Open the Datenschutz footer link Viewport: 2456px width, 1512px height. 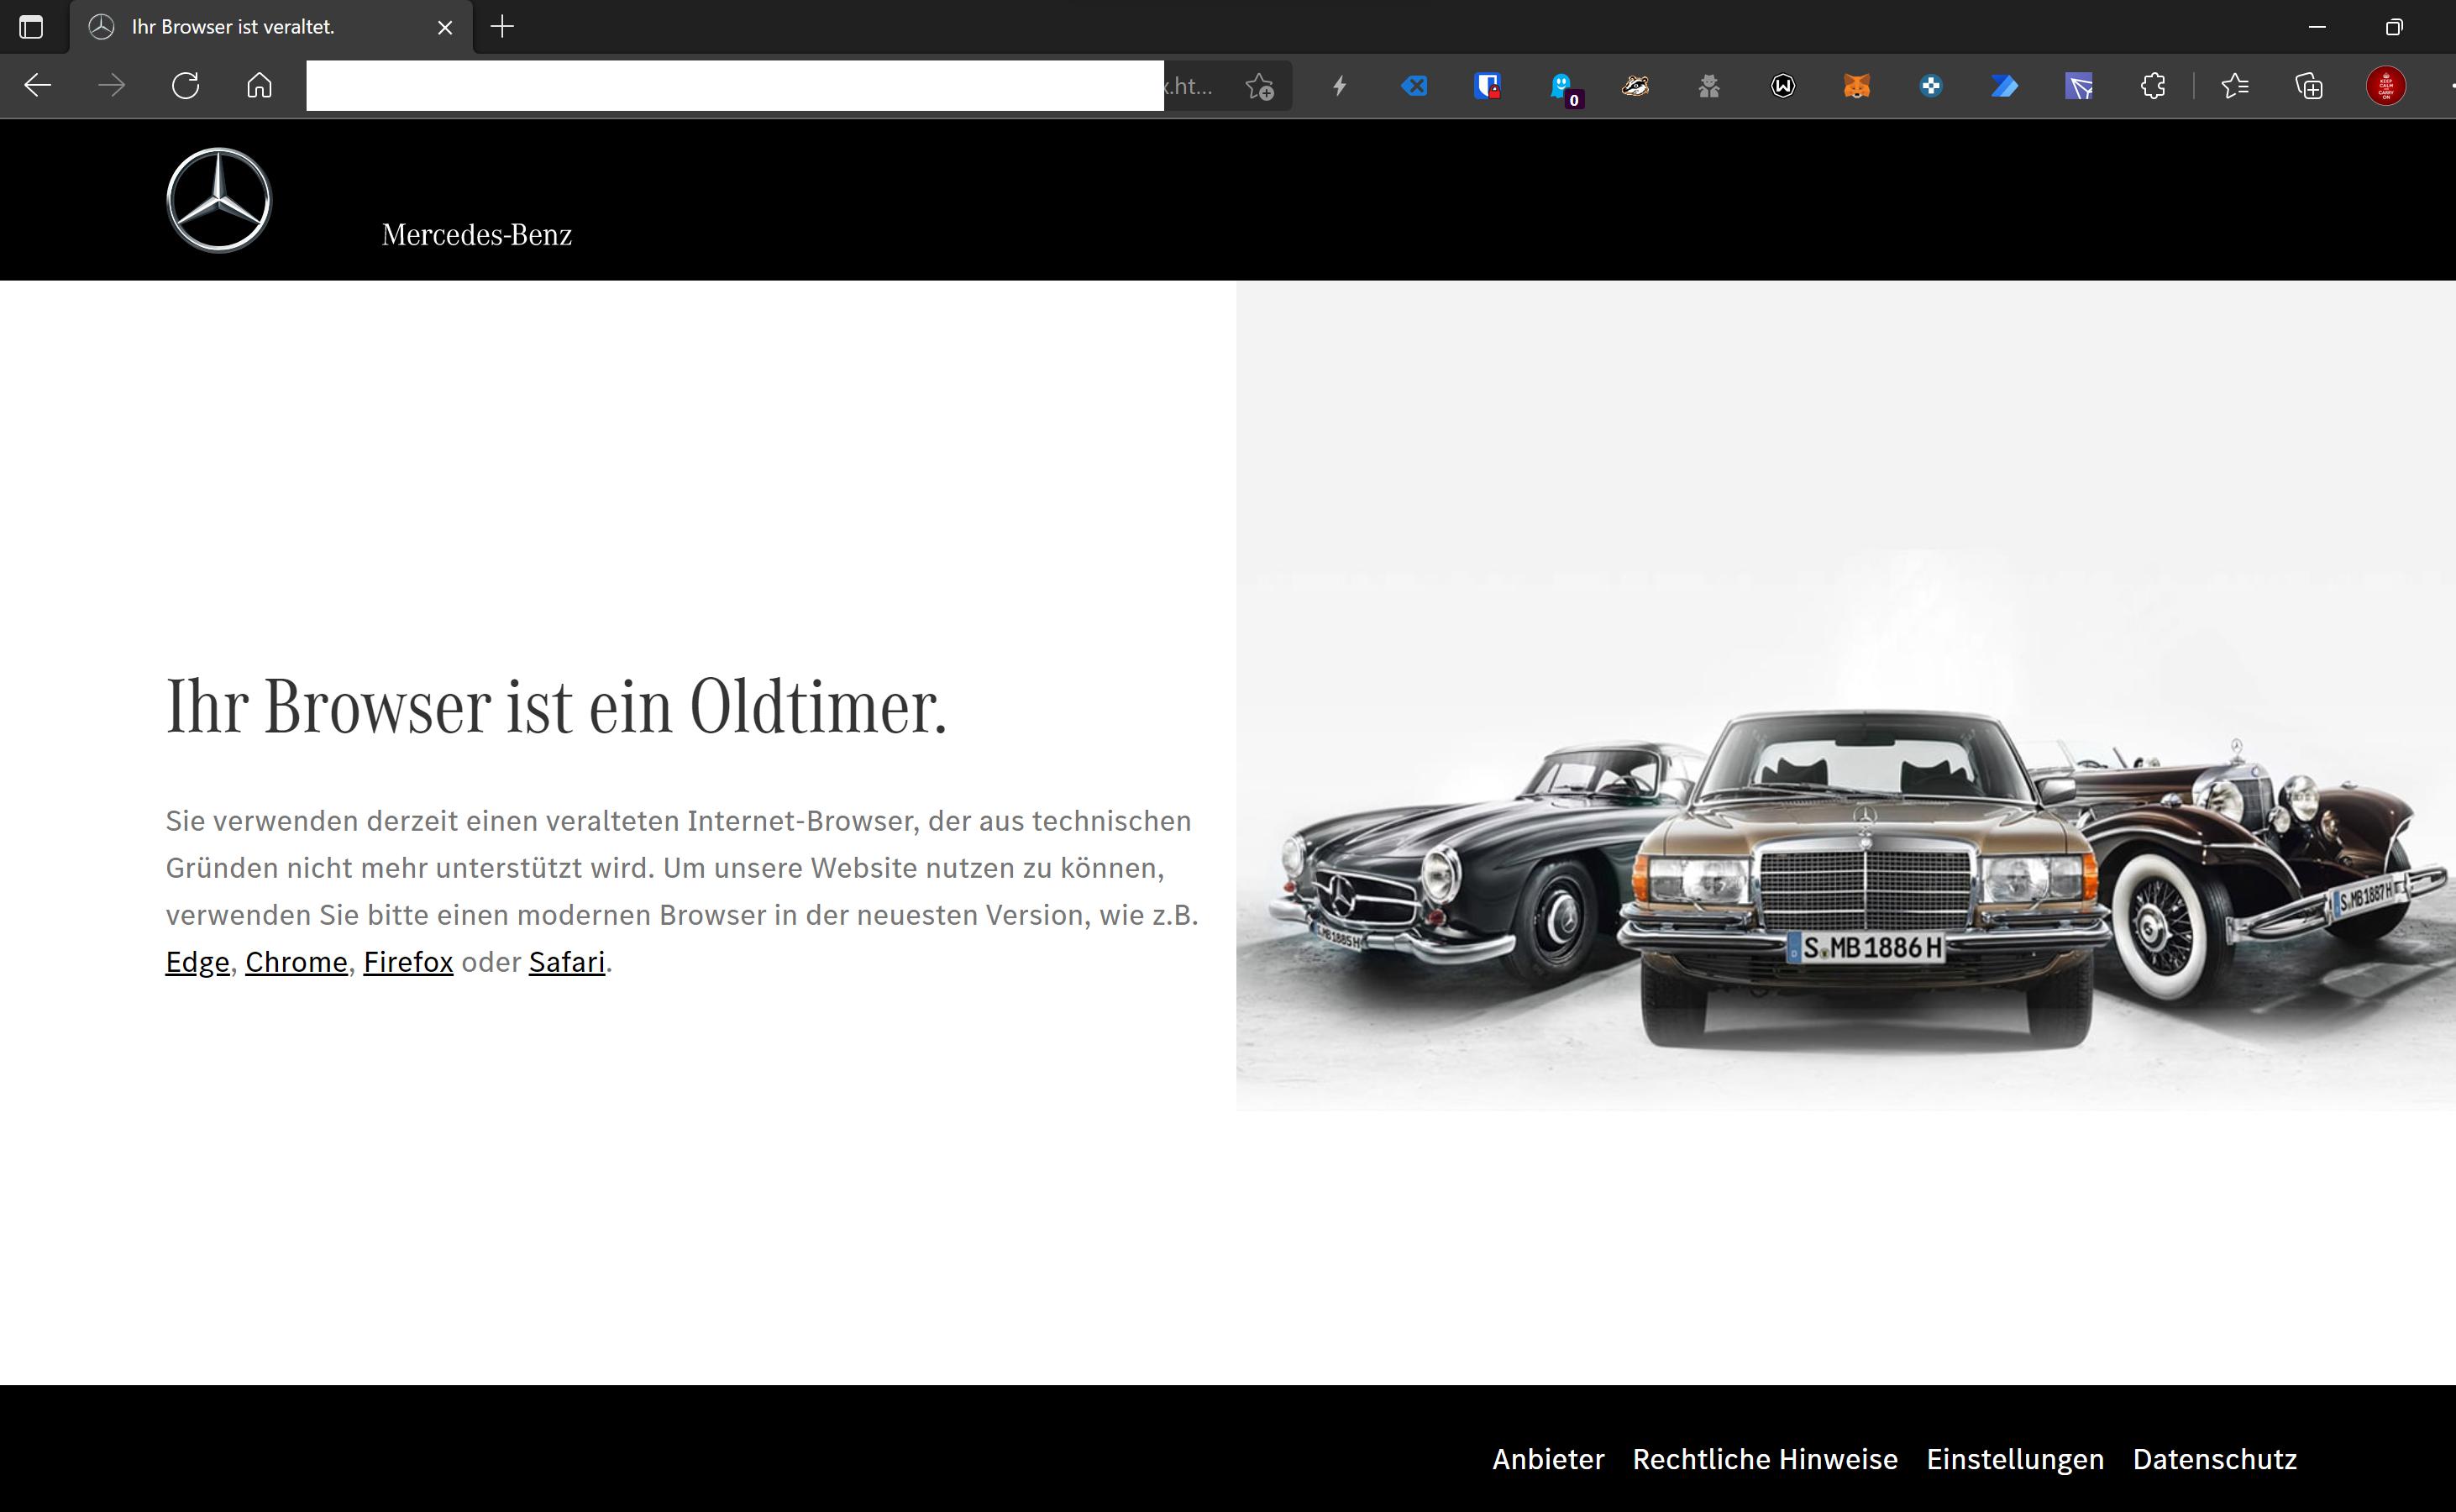click(2214, 1459)
